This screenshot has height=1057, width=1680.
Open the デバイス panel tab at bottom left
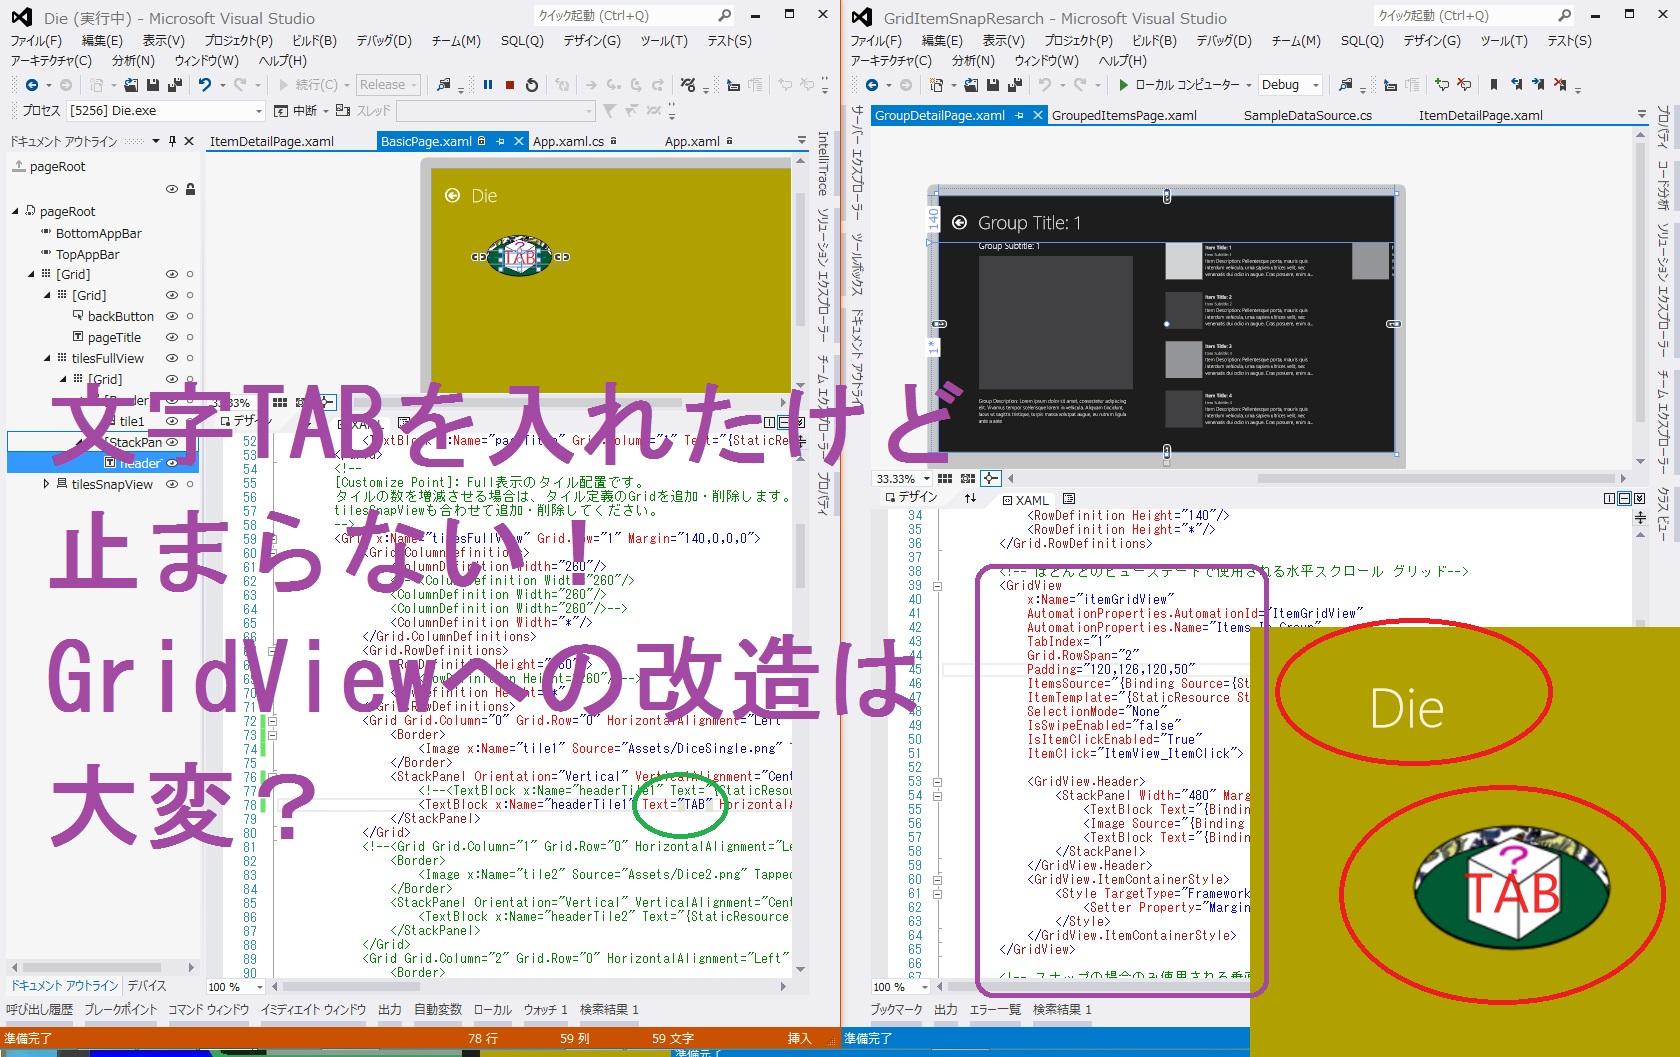click(147, 986)
